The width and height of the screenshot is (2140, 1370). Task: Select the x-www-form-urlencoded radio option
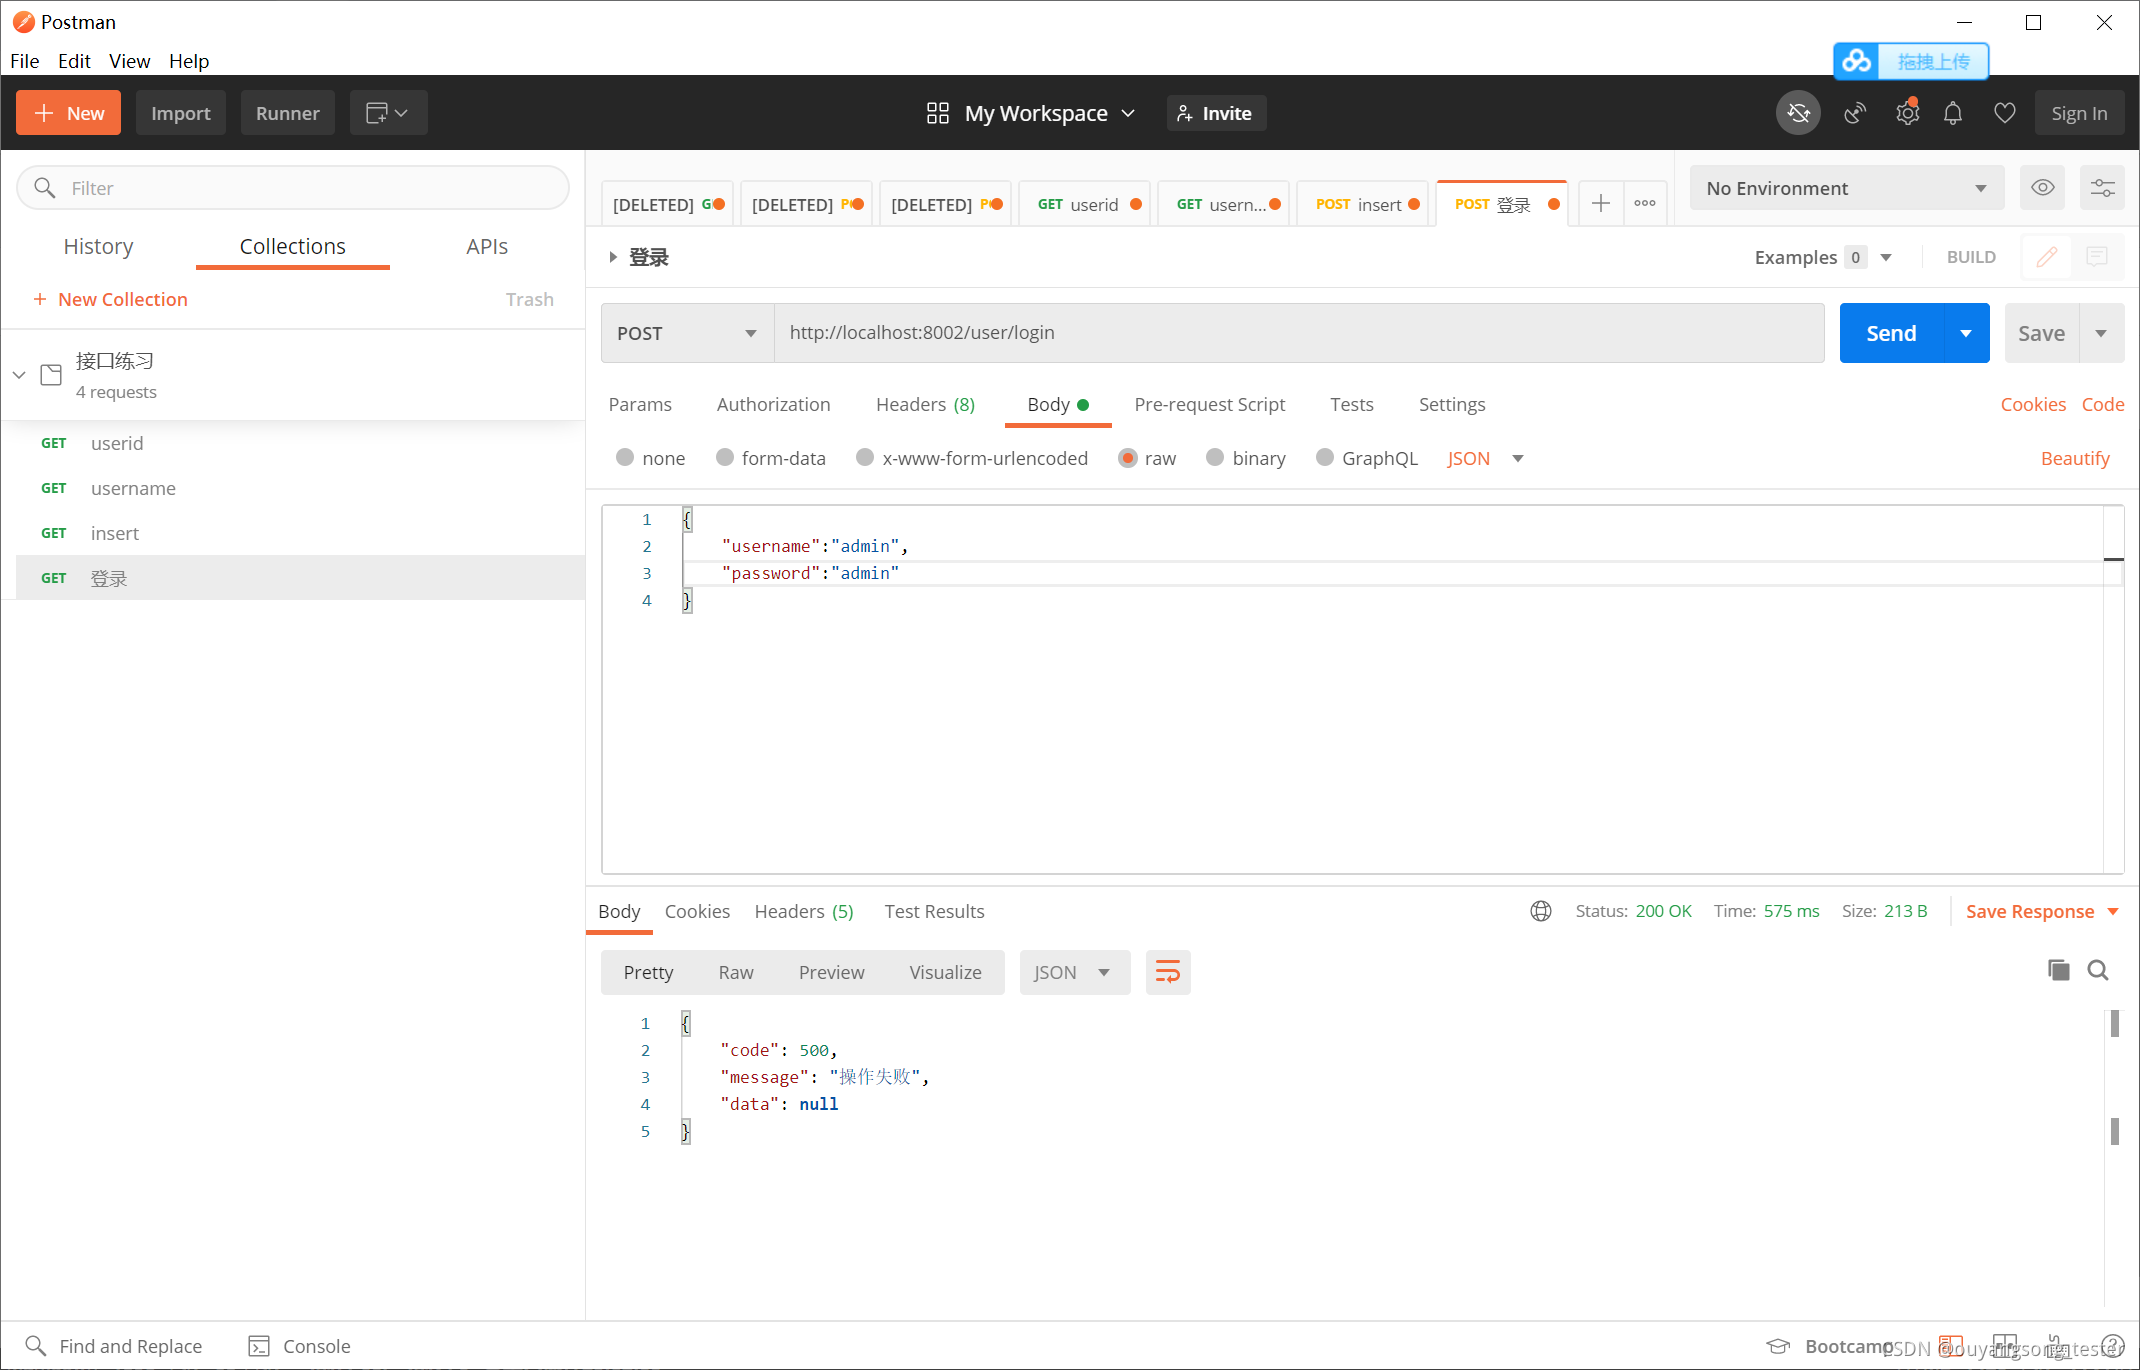click(866, 458)
